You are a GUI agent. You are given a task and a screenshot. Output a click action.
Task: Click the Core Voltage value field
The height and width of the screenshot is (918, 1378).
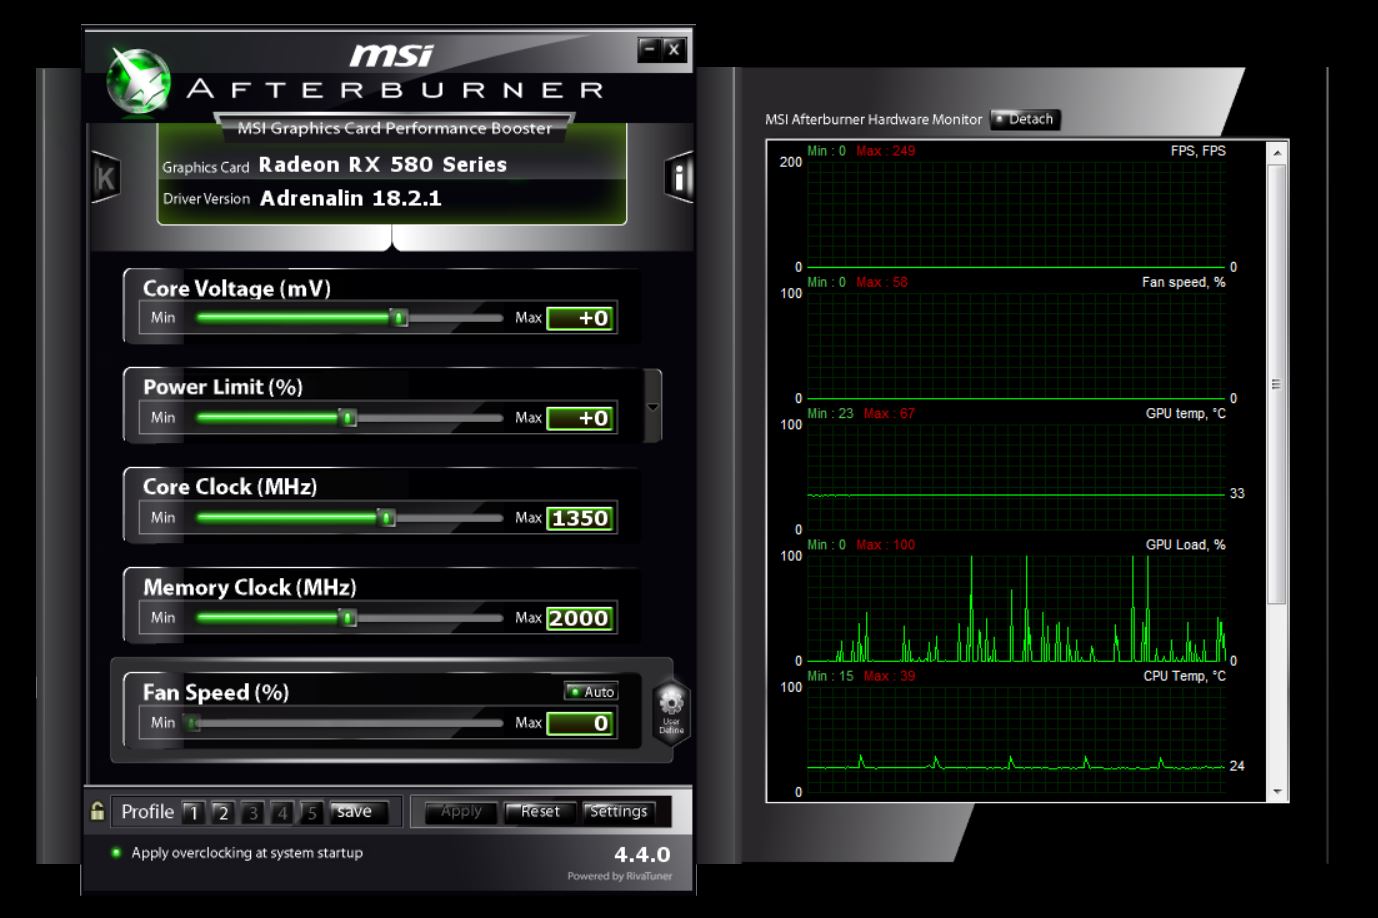[x=580, y=318]
